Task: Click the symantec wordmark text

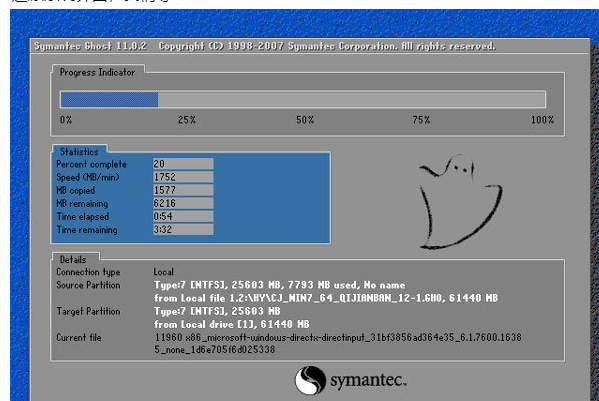Action: pos(368,381)
